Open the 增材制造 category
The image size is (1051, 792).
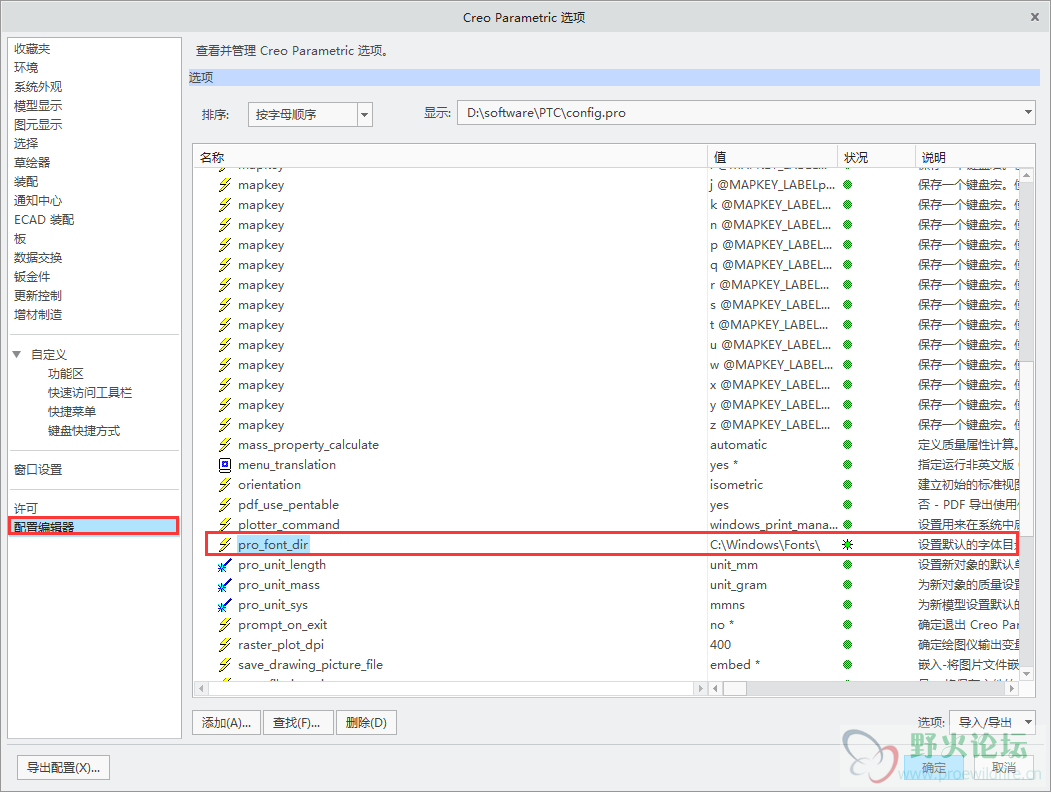click(38, 315)
